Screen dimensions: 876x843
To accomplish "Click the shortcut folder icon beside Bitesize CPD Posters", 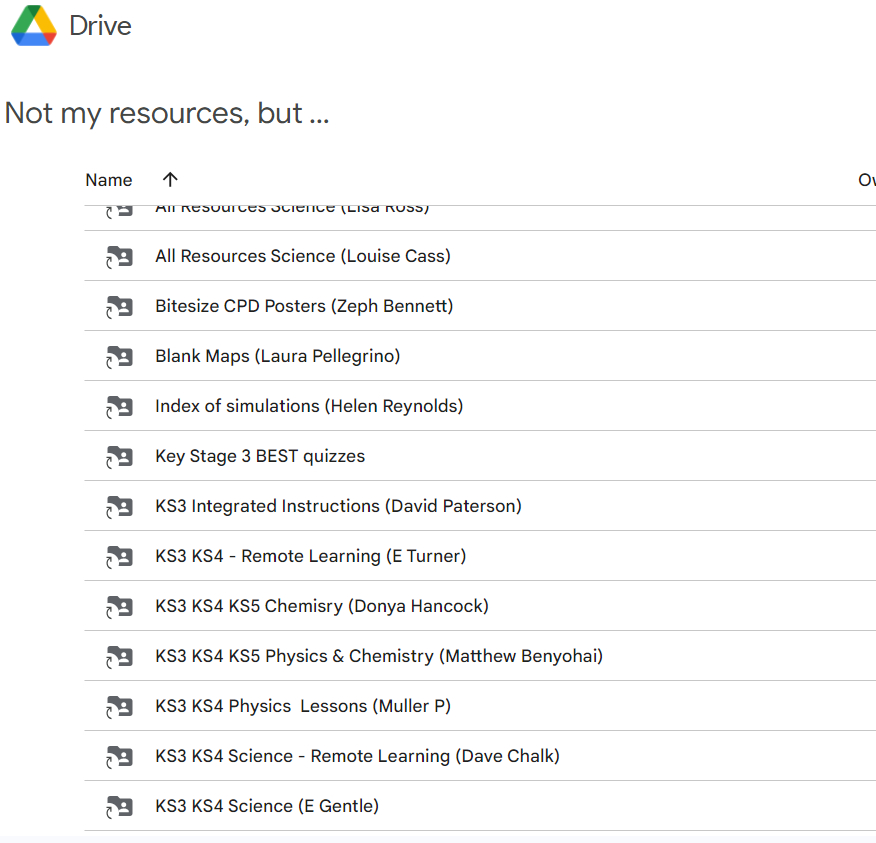I will pyautogui.click(x=119, y=306).
